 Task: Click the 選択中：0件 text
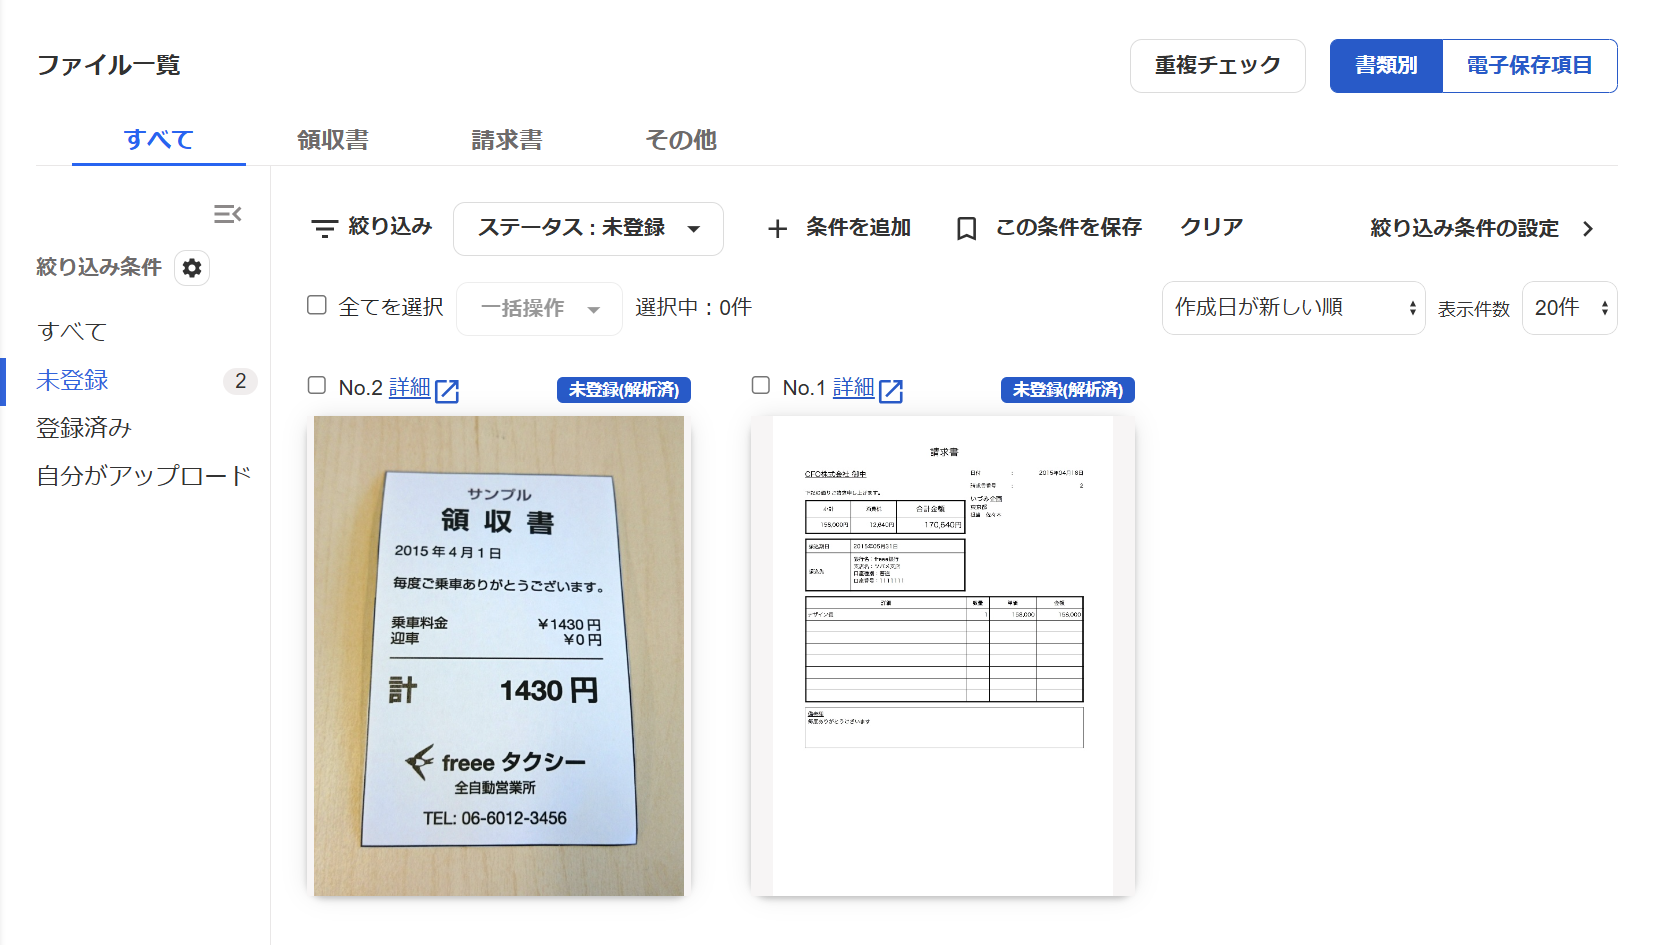(x=693, y=308)
